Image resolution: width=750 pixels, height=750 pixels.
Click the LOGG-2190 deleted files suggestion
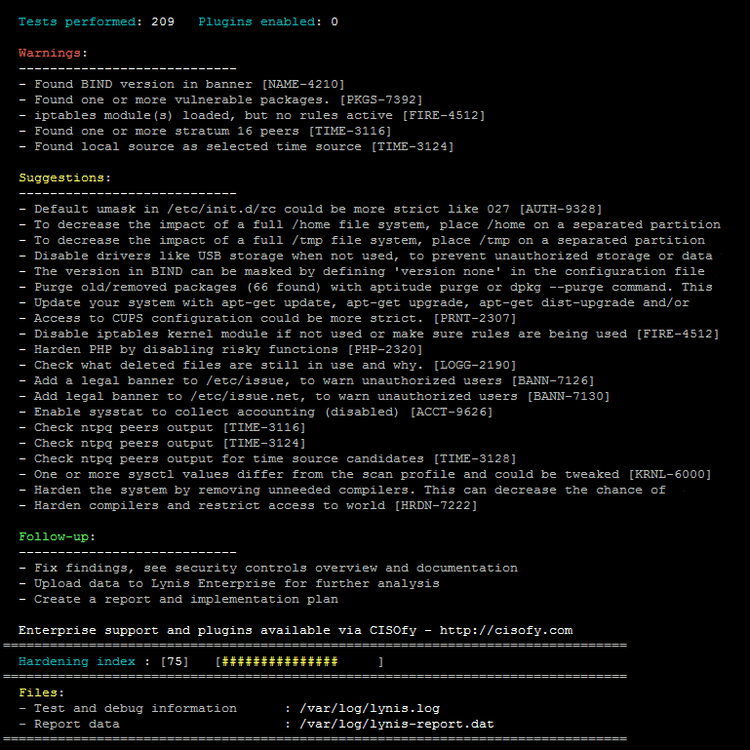(x=267, y=365)
